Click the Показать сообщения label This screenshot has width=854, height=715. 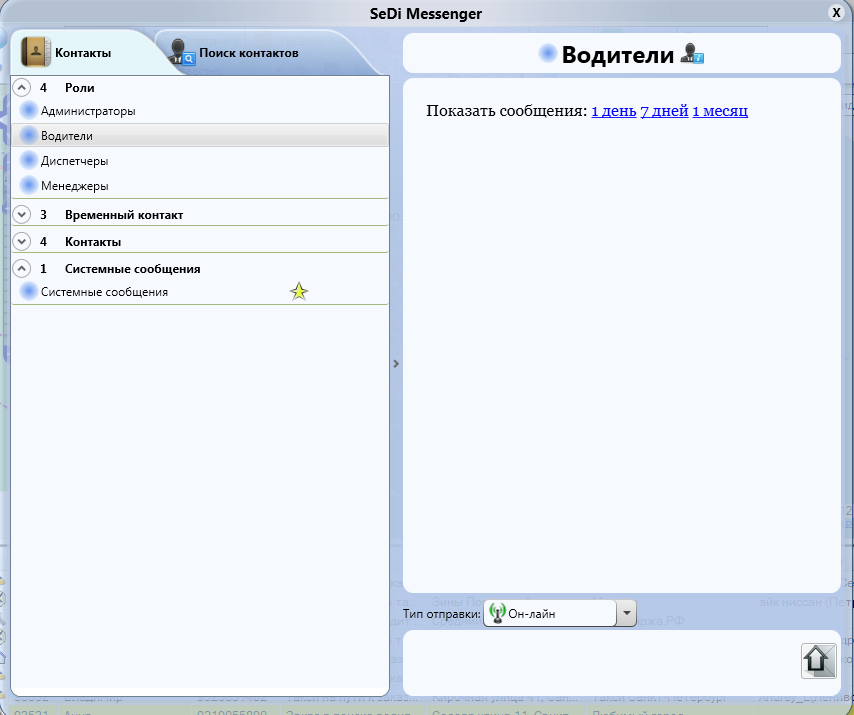507,111
